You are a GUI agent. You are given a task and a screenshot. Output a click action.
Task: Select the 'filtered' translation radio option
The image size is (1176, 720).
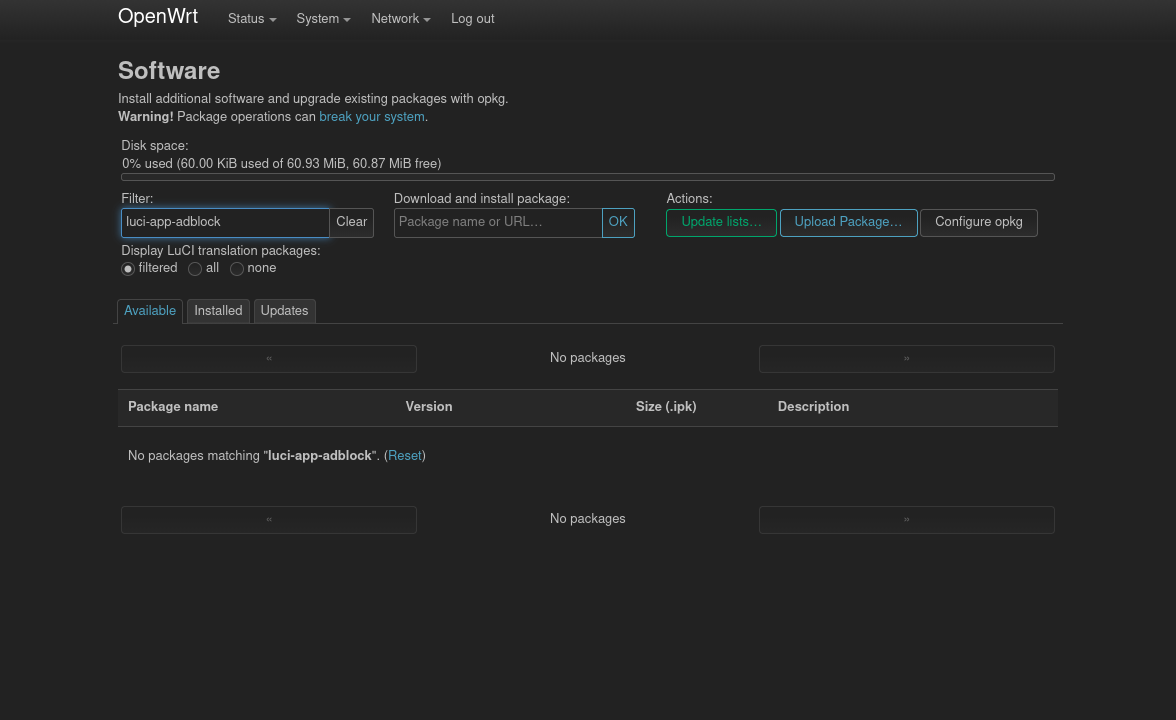point(128,269)
